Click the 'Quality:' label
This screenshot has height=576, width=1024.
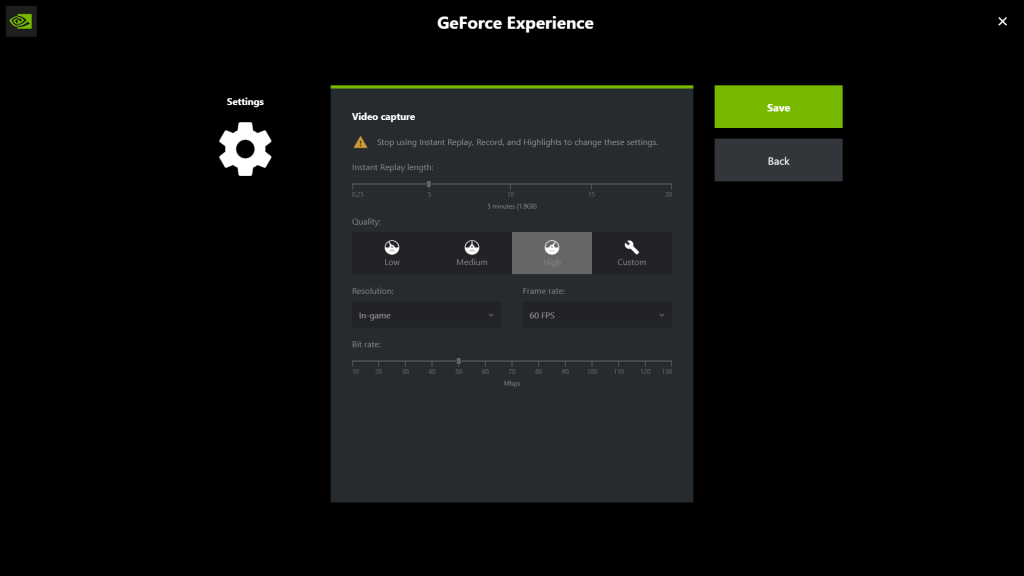(x=366, y=221)
